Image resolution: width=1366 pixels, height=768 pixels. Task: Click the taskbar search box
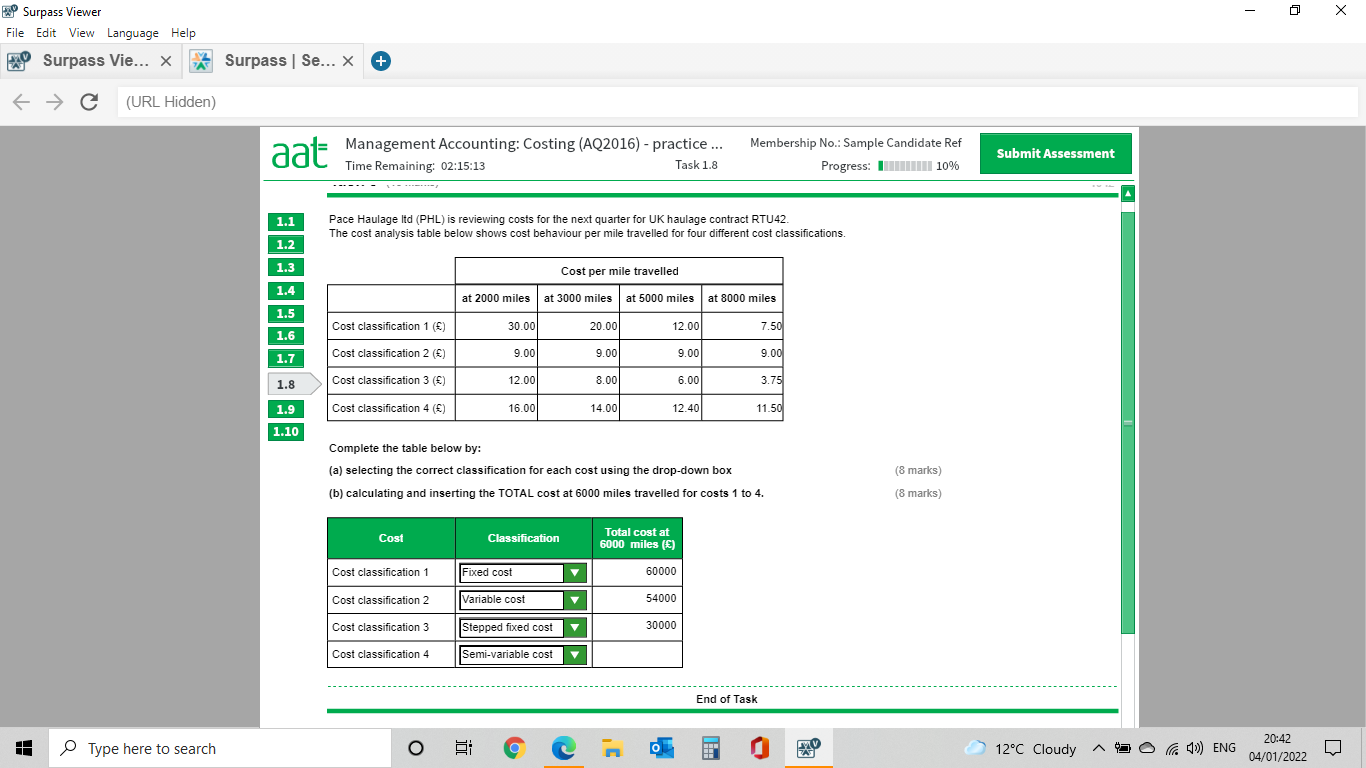[219, 748]
